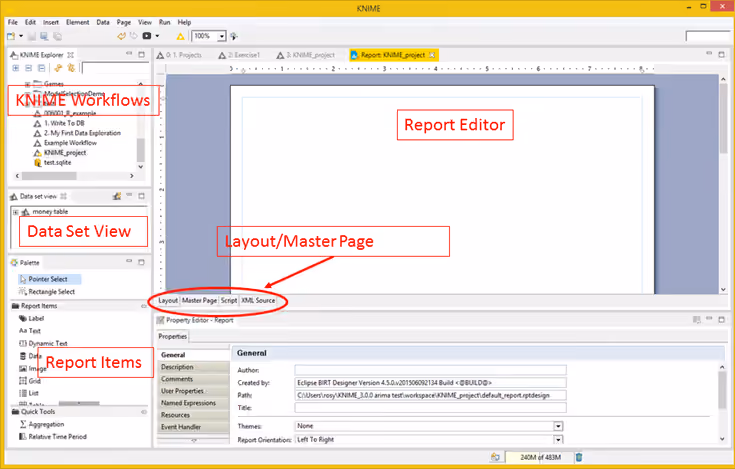Select Event Handler category
This screenshot has width=735, height=469.
(x=193, y=427)
